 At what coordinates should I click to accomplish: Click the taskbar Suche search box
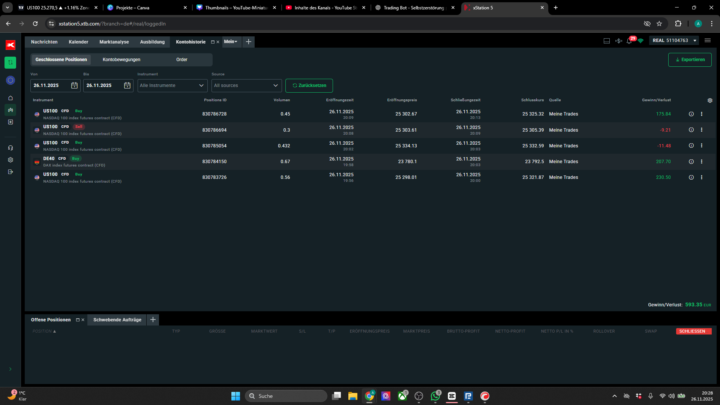(x=286, y=396)
